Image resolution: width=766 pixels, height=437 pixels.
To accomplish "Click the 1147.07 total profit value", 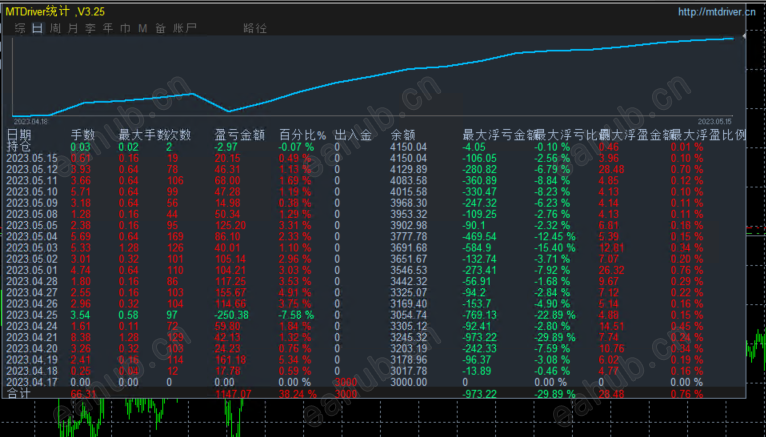I will tap(233, 394).
